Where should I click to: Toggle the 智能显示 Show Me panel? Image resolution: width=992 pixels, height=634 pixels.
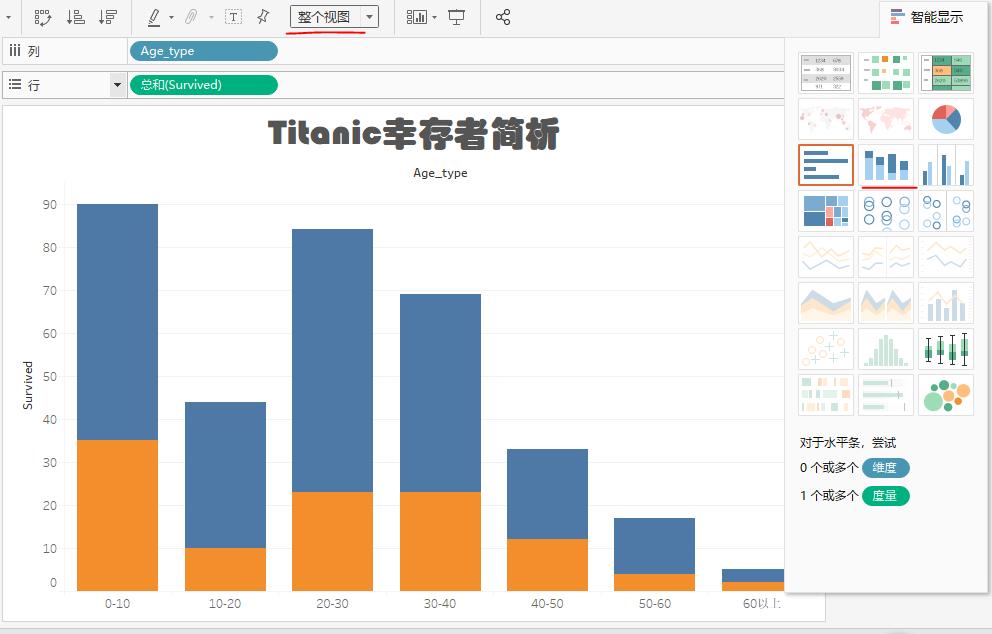point(927,17)
